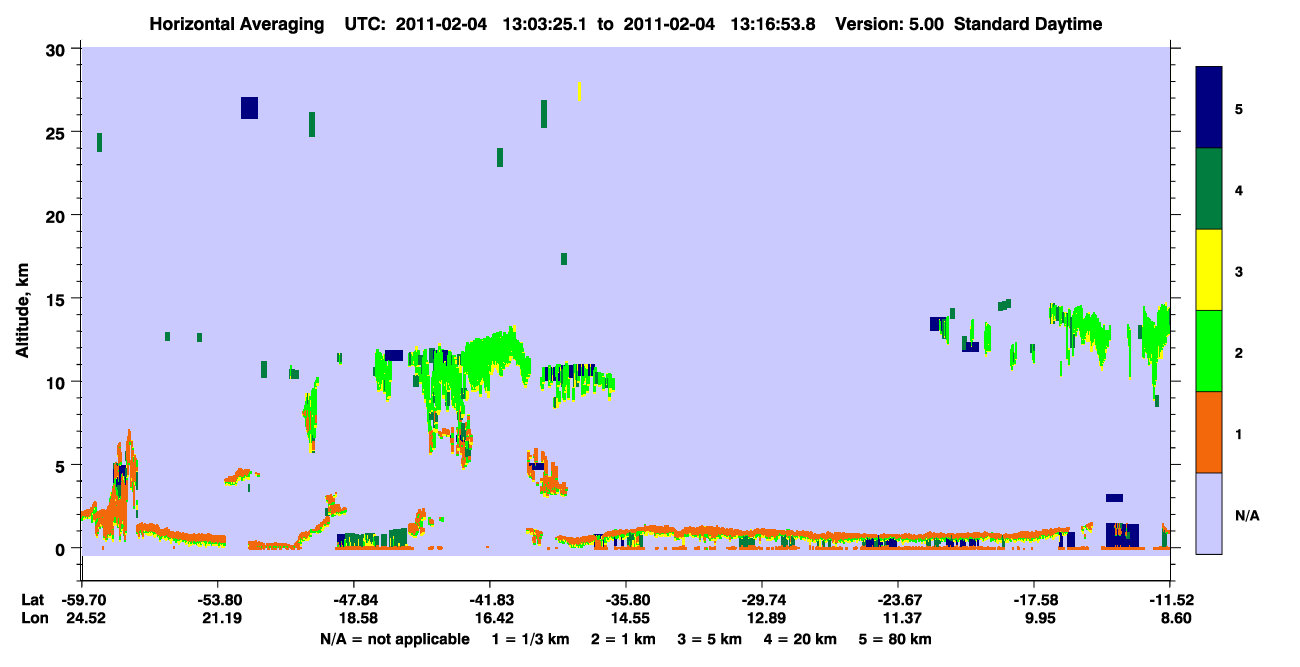
Task: Click the yellow vertical mark near 27 km altitude
Action: coord(579,91)
